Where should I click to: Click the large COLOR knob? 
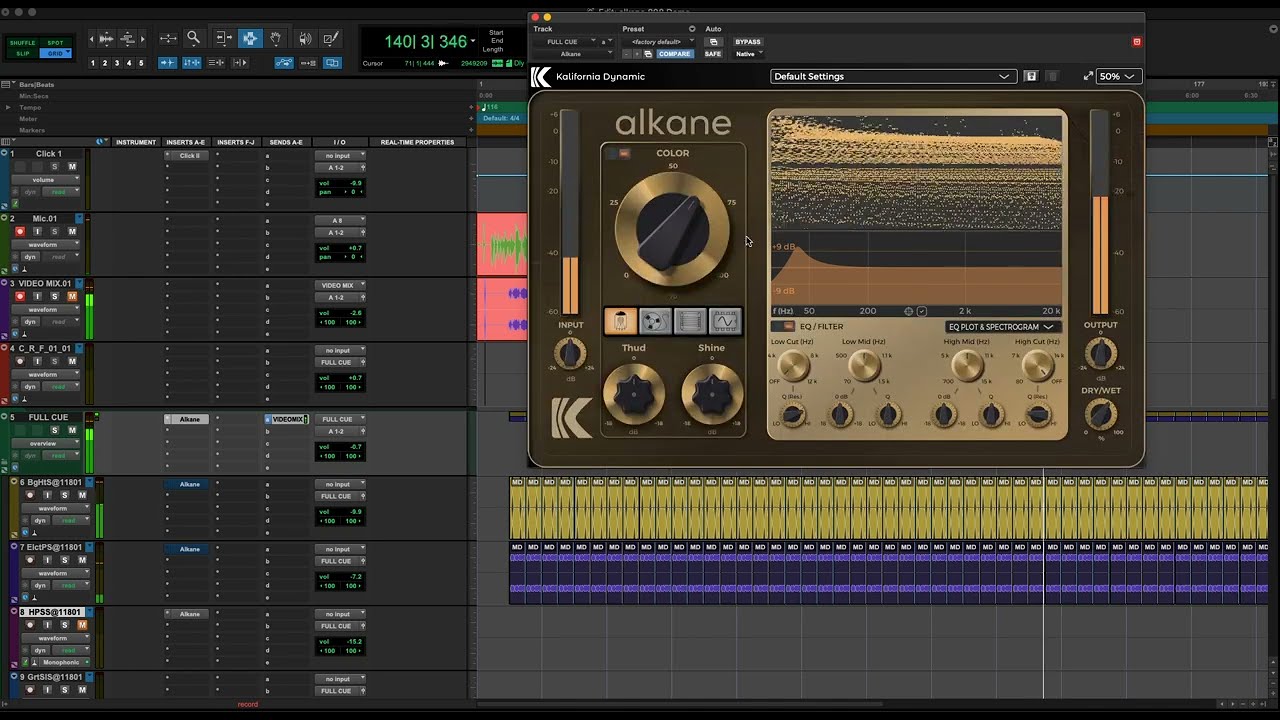673,227
